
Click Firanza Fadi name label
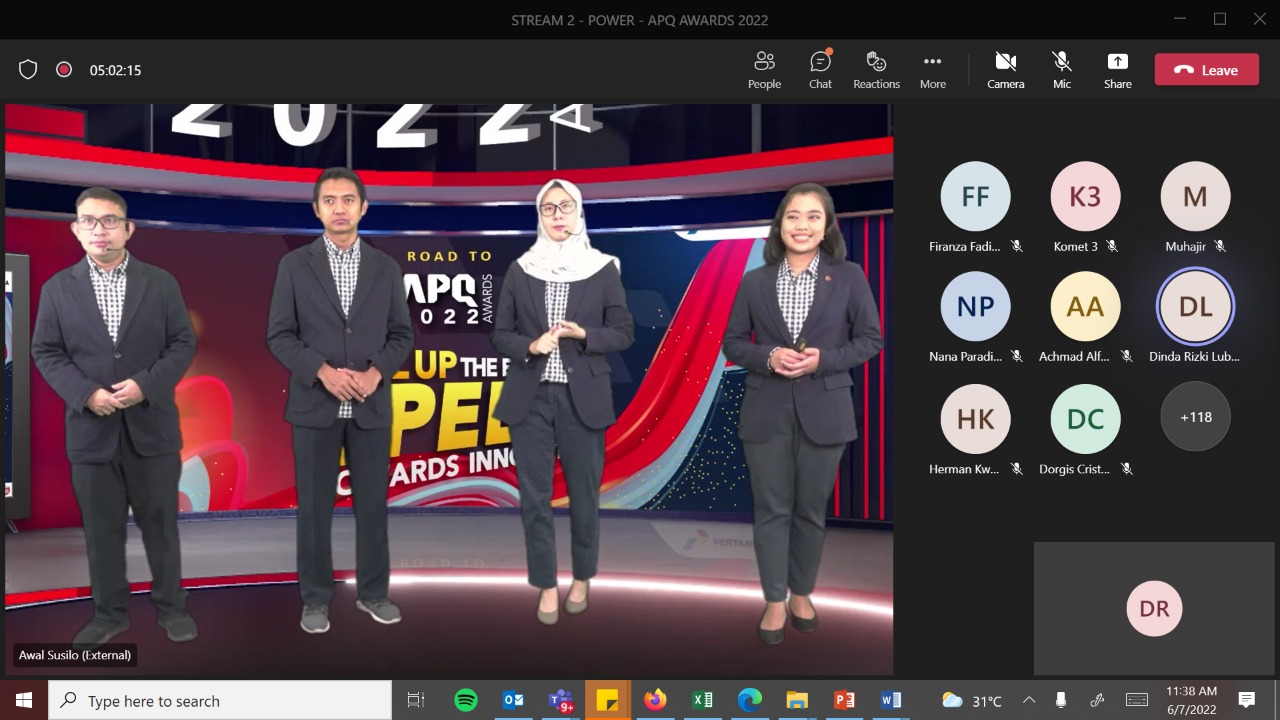(964, 246)
